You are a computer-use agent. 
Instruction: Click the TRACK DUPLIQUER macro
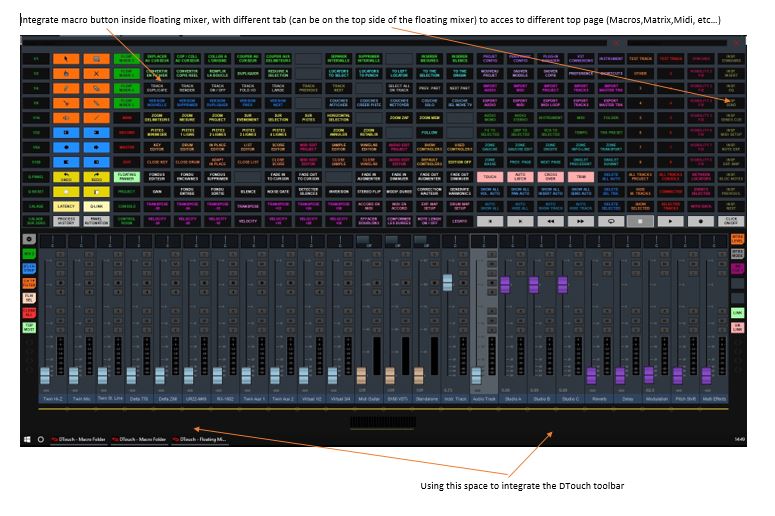[x=157, y=88]
